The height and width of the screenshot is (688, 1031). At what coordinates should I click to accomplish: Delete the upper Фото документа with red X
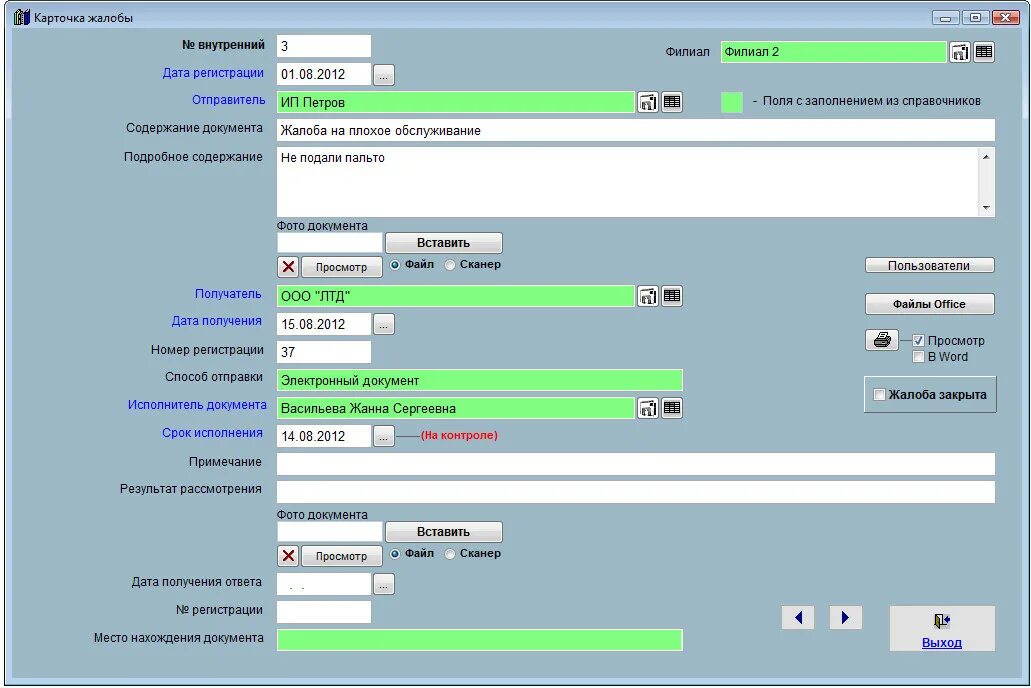[288, 266]
